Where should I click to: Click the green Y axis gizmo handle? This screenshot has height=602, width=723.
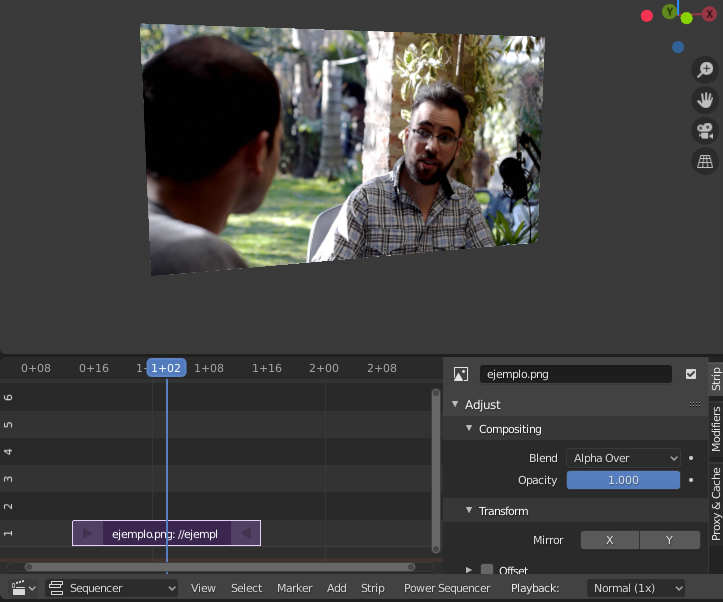coord(670,12)
